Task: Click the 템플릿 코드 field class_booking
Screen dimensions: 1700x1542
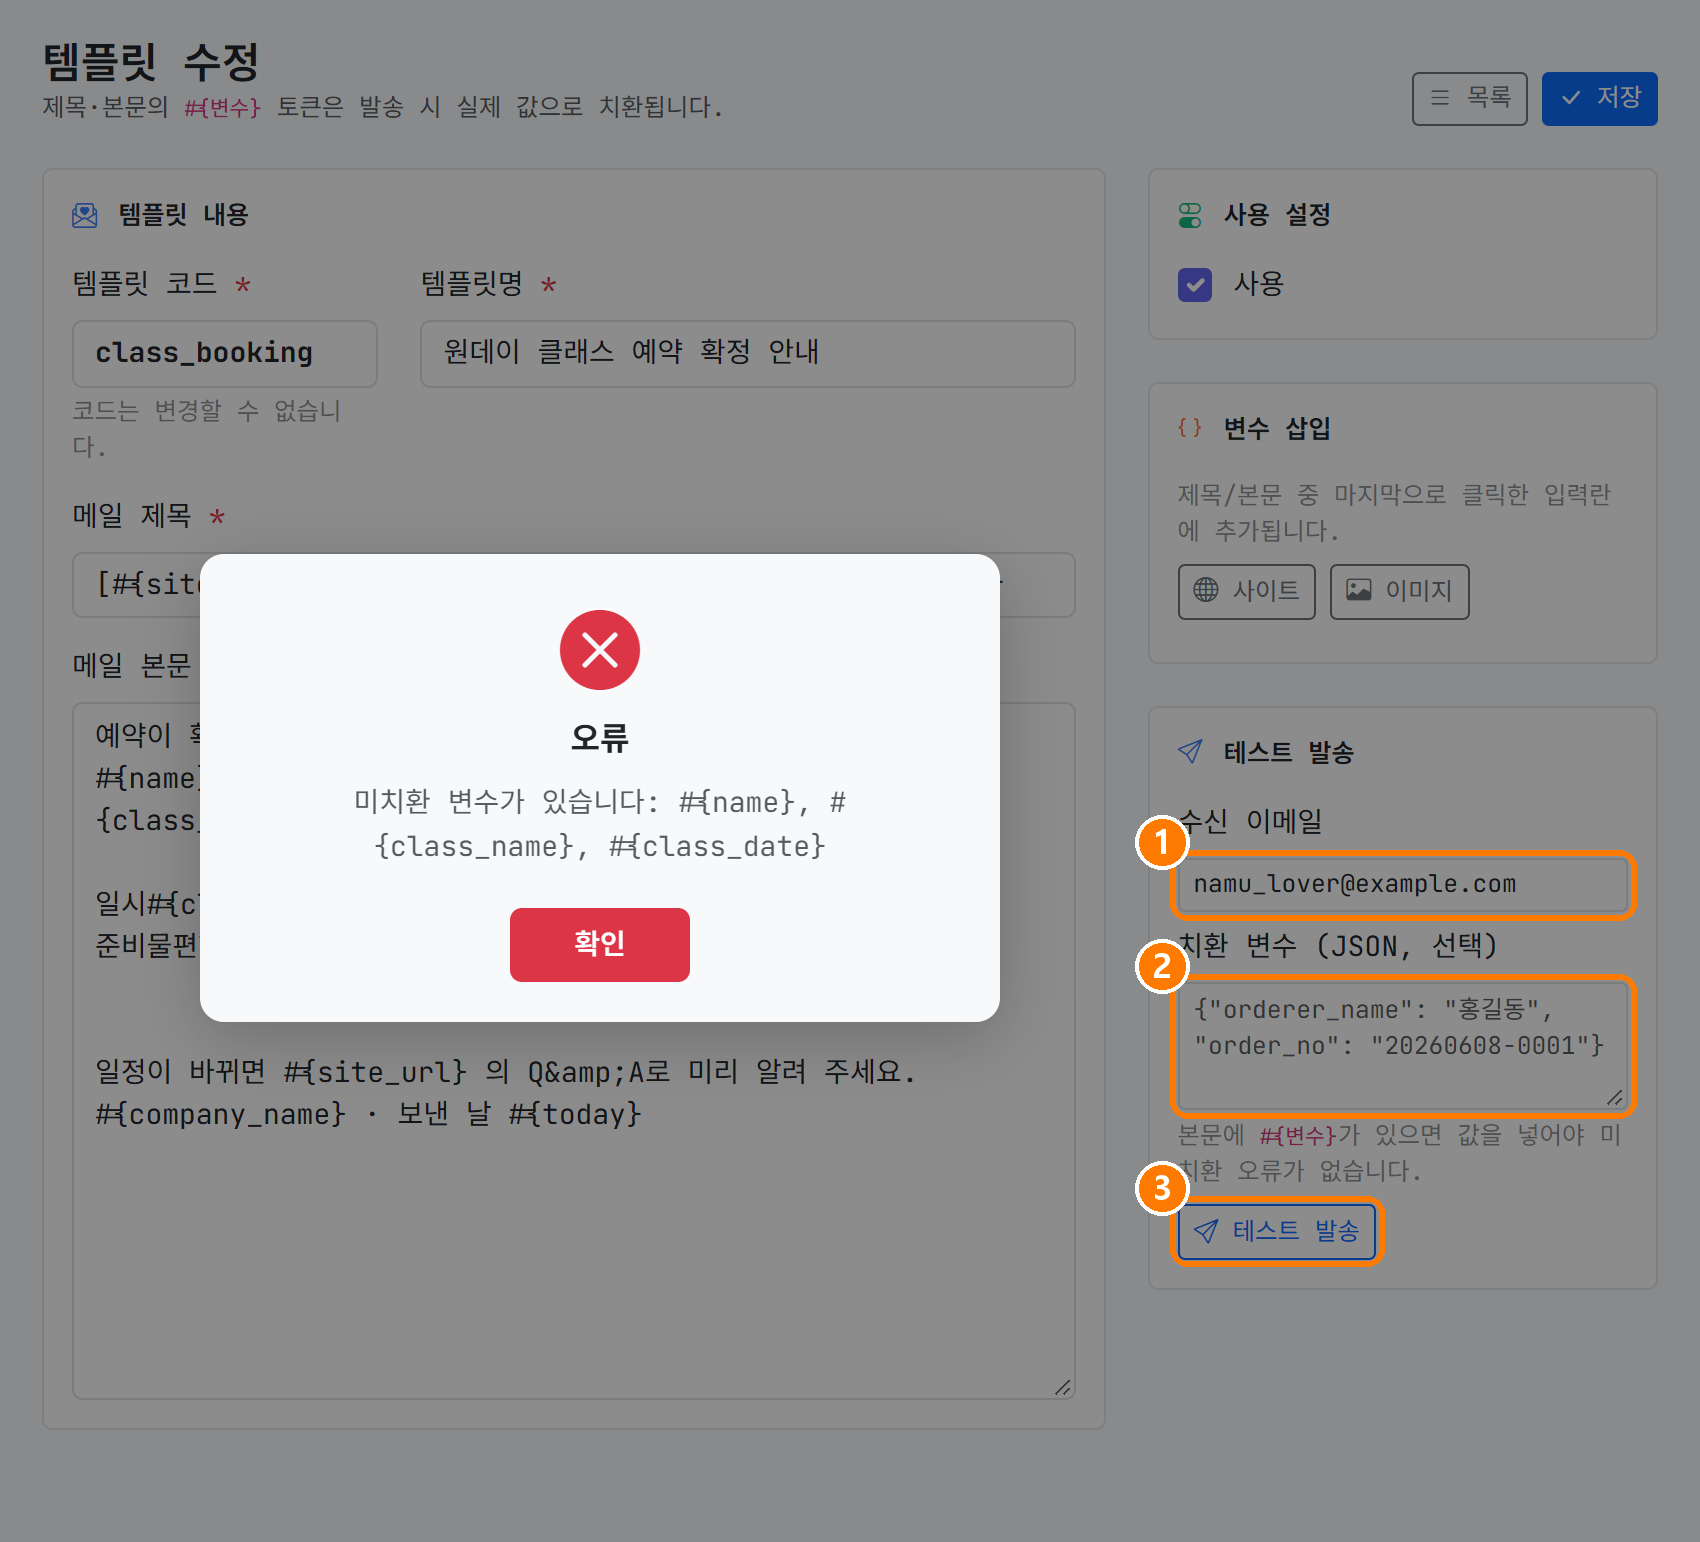Action: [225, 353]
